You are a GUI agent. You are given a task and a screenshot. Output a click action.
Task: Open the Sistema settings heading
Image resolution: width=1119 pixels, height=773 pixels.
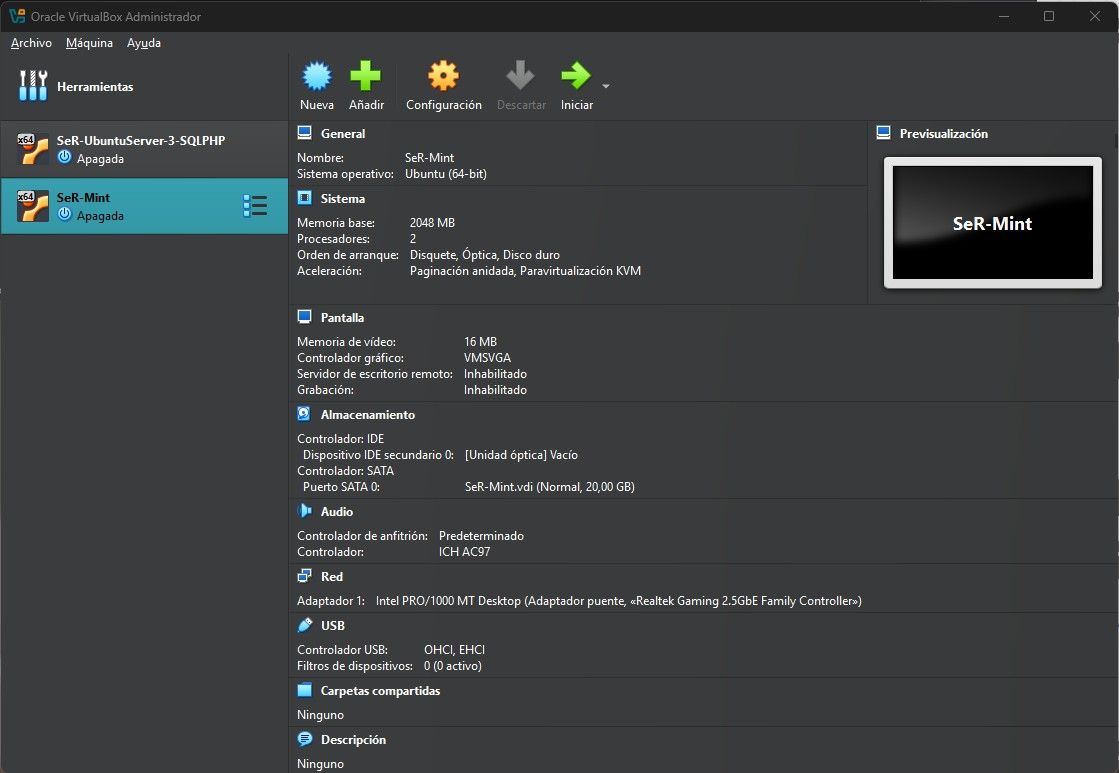[x=343, y=198]
